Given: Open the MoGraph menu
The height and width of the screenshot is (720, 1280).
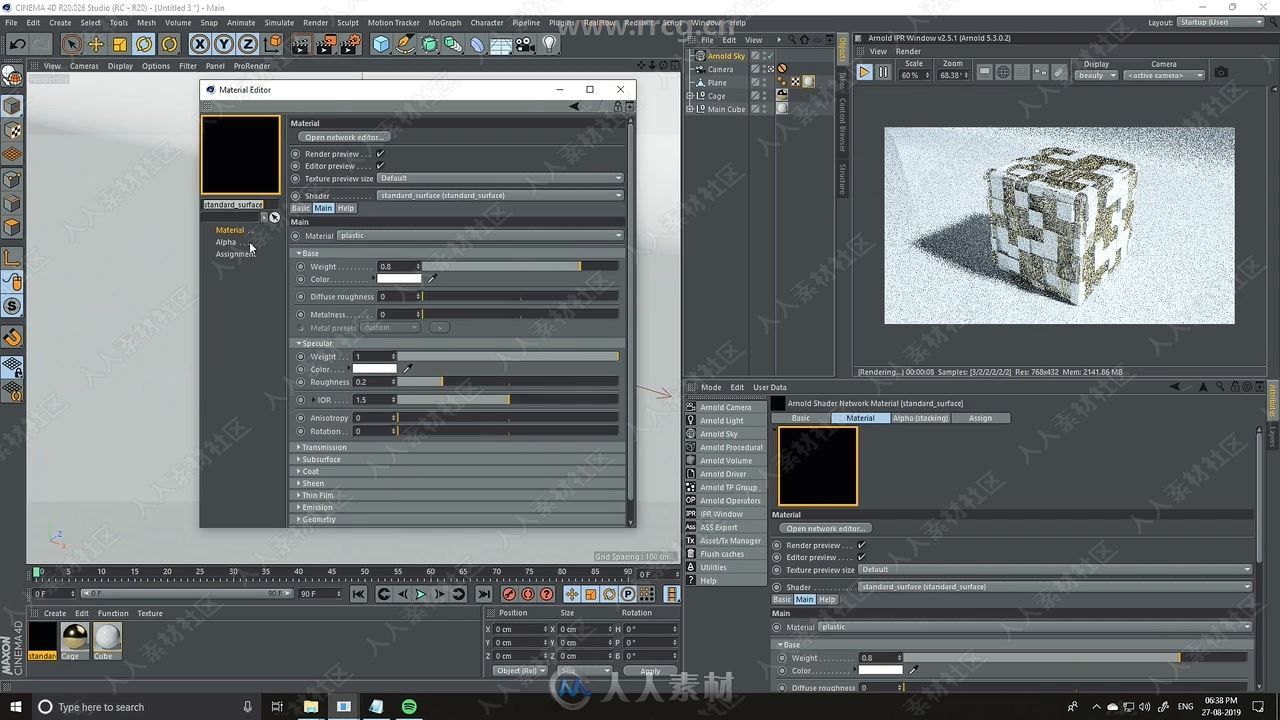Looking at the screenshot, I should [x=444, y=22].
